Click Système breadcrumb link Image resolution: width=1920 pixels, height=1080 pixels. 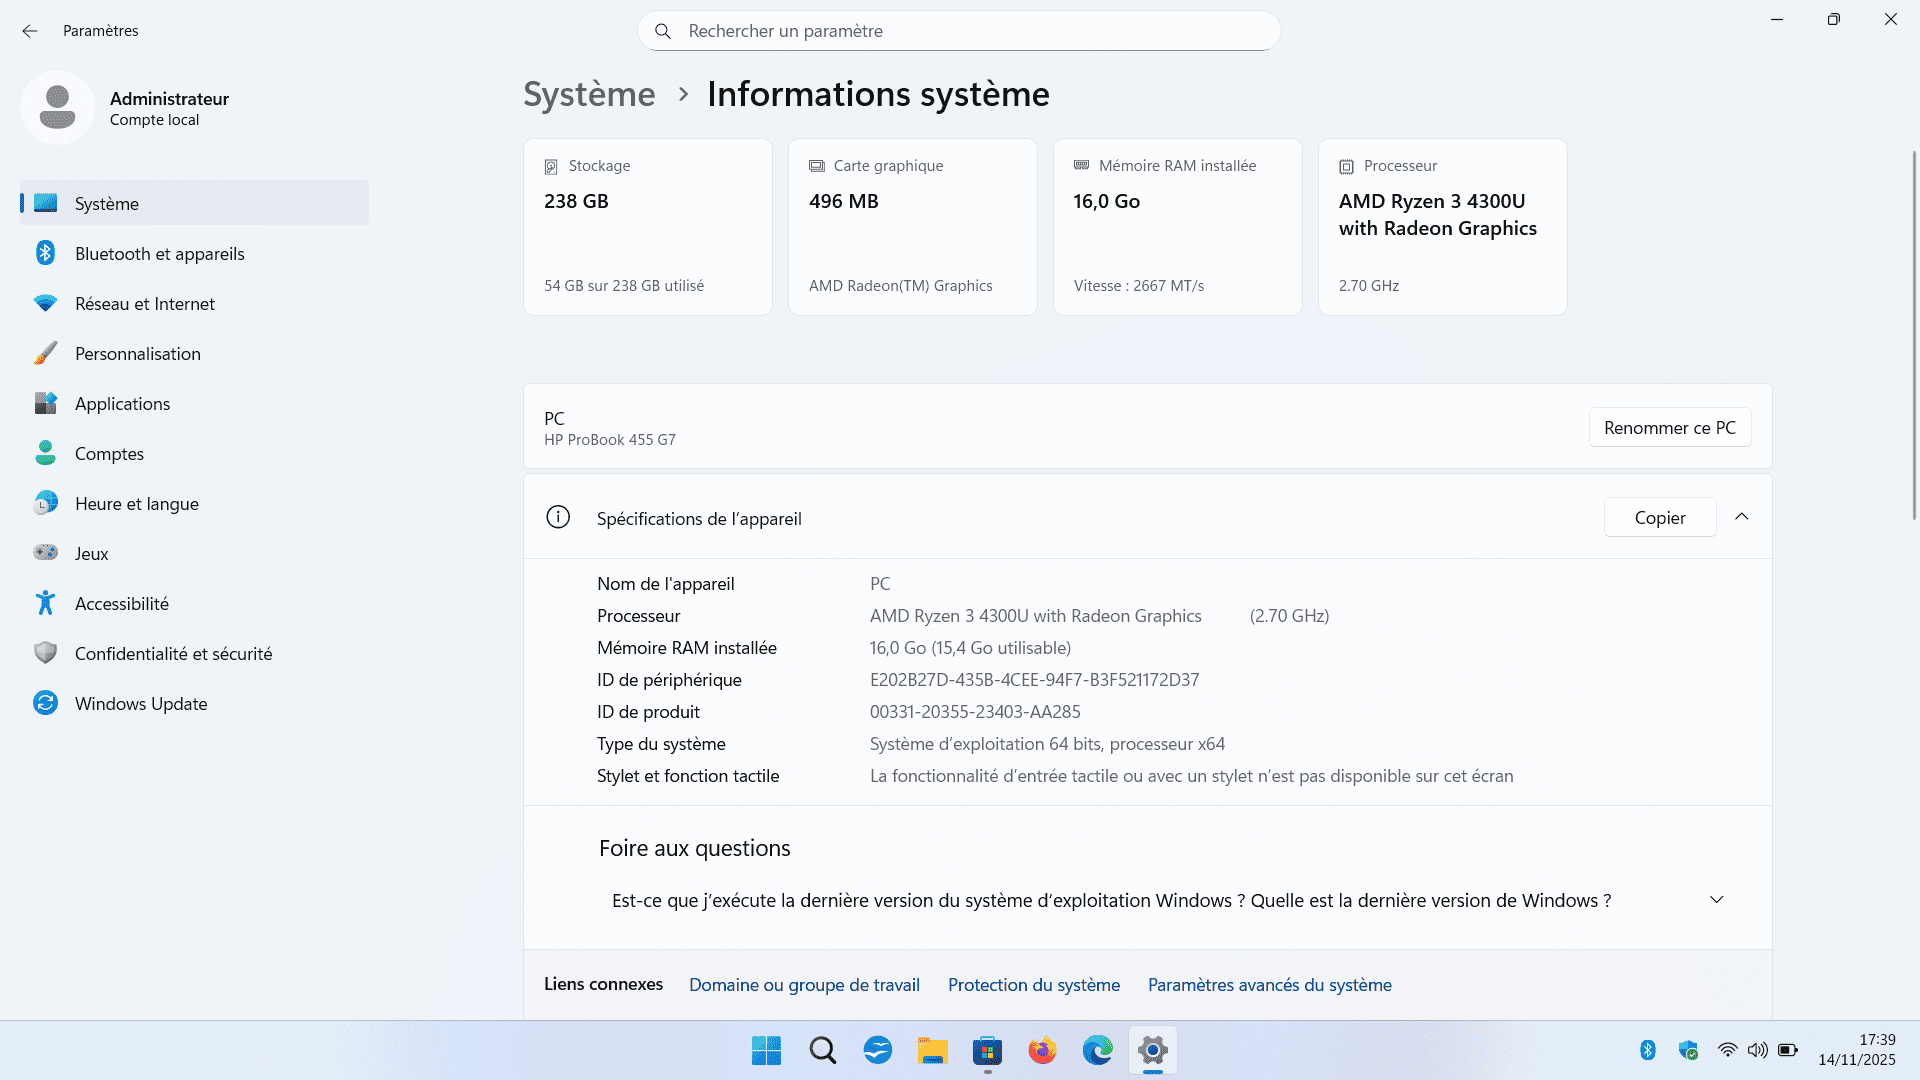click(x=589, y=94)
